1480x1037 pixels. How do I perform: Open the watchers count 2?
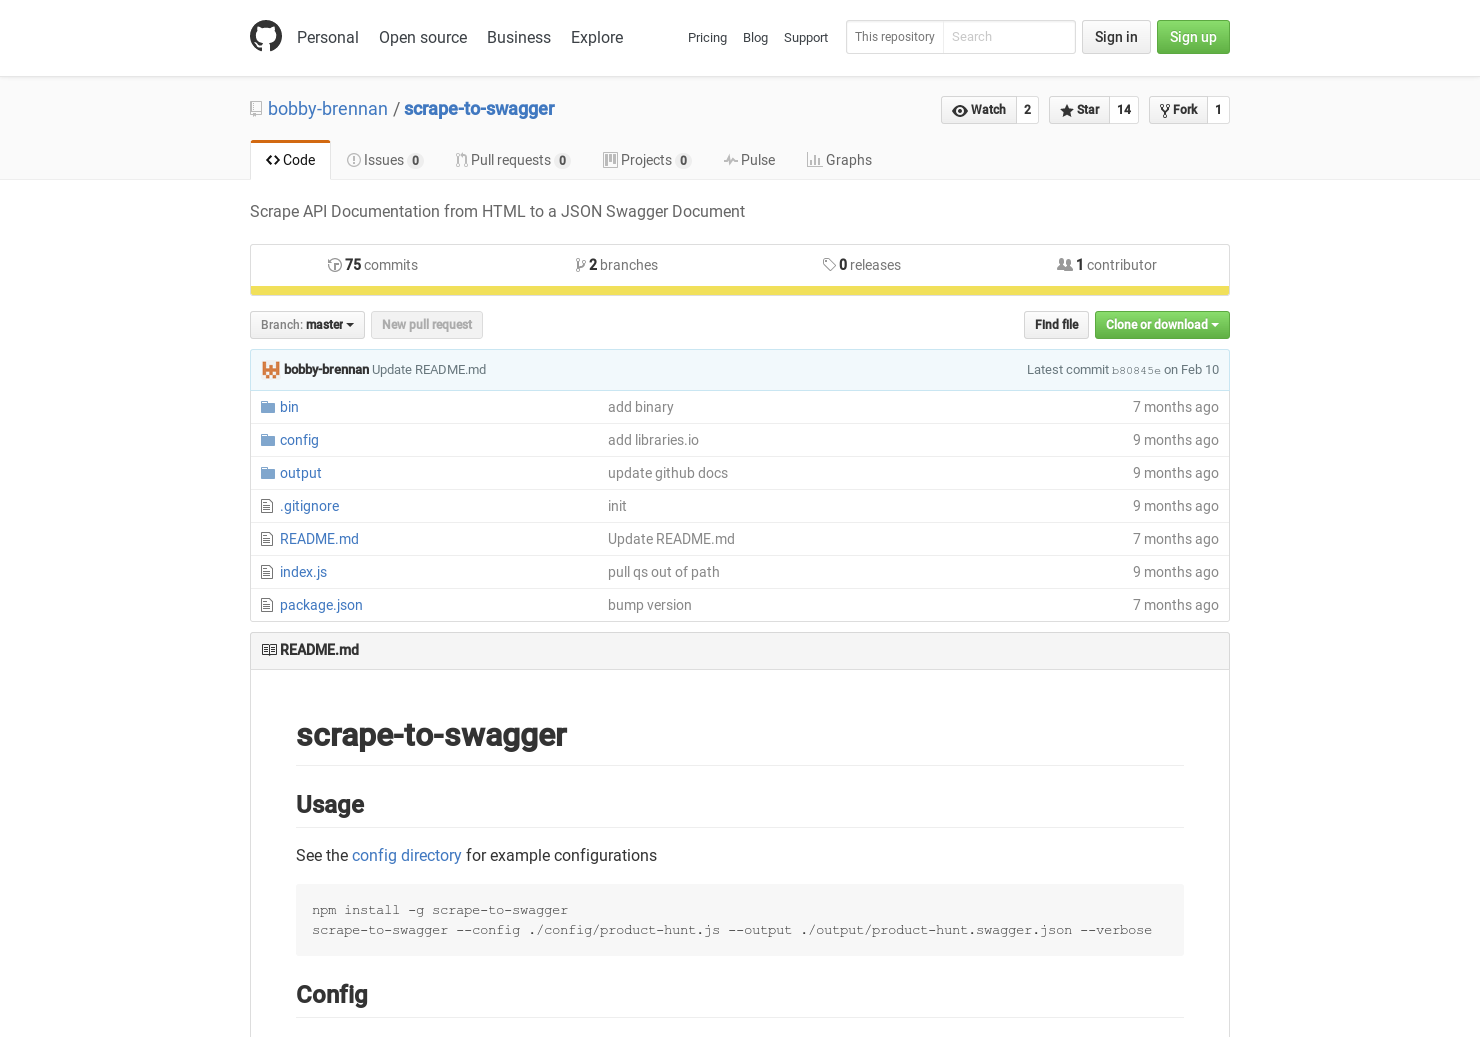point(1027,110)
